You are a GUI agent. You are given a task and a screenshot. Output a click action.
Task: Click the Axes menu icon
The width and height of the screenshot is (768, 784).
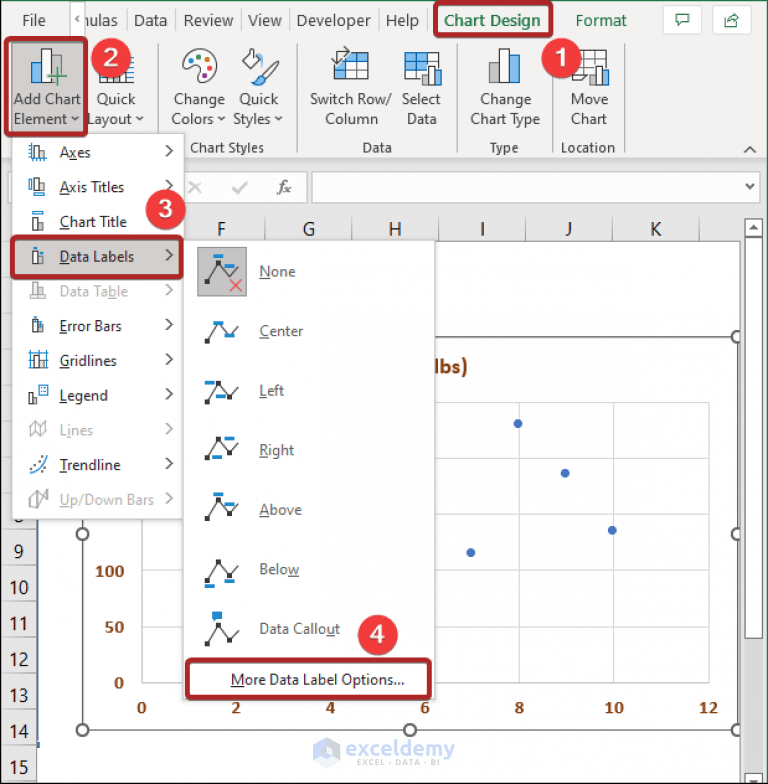point(38,152)
